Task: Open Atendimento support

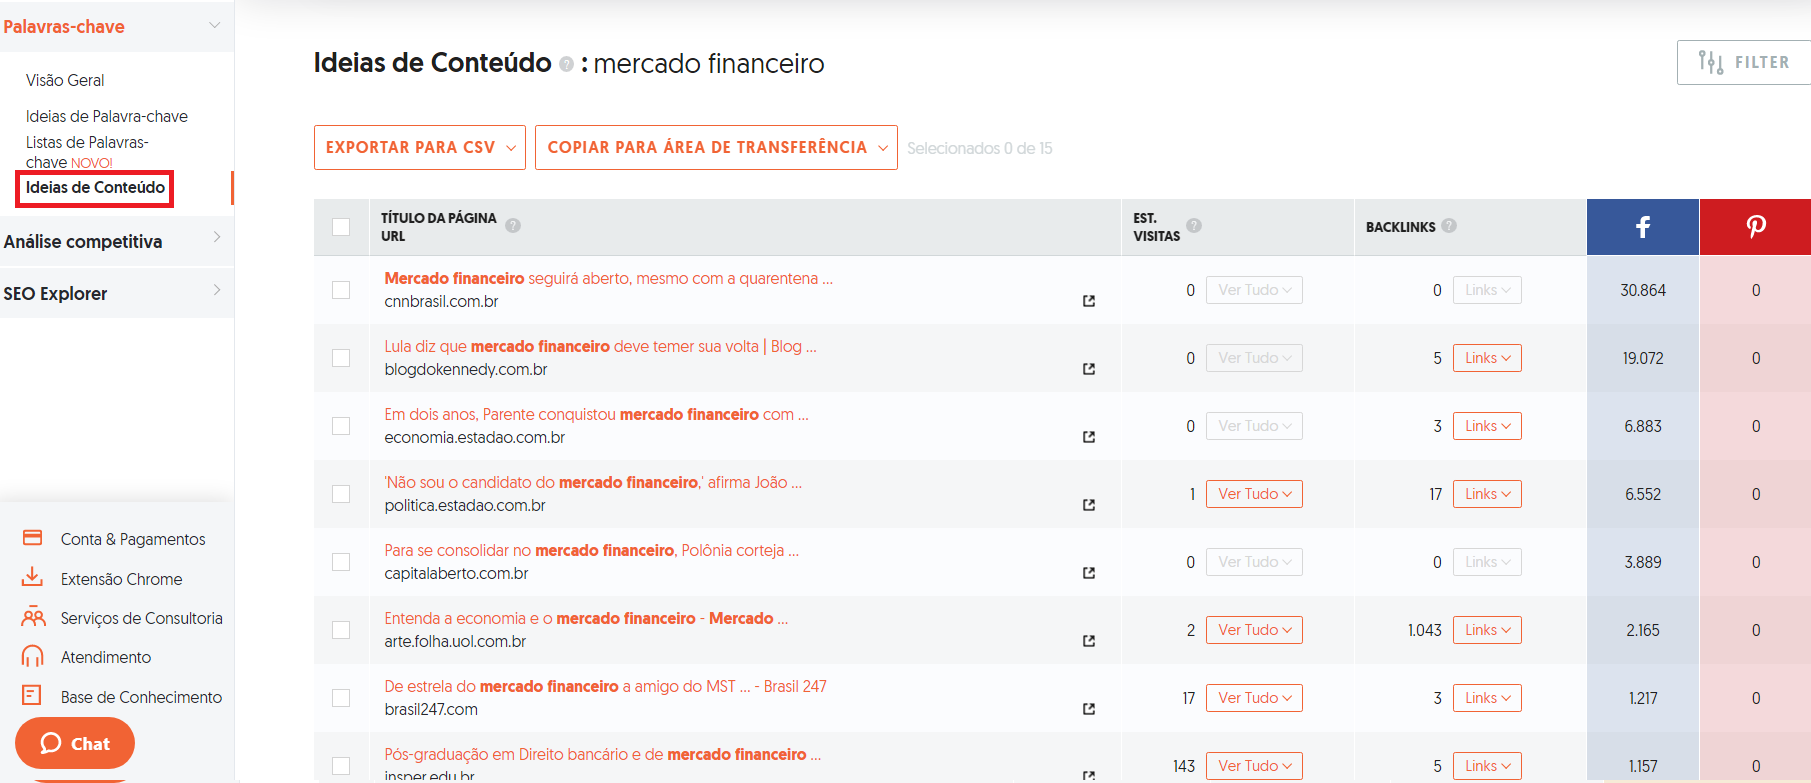Action: (86, 657)
